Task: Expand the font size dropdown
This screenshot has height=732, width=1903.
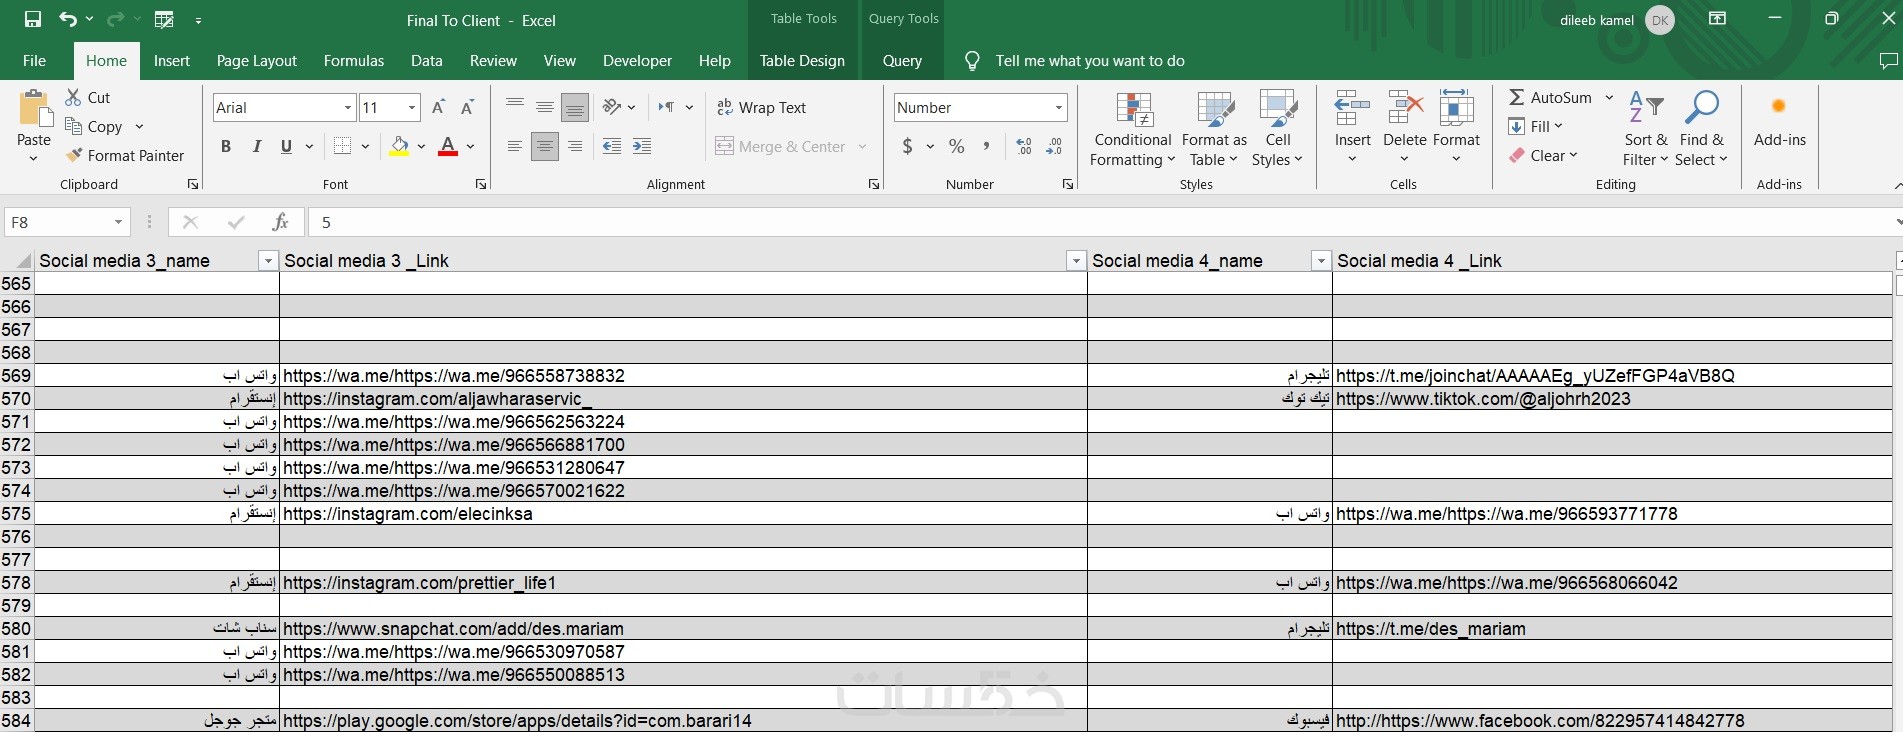Action: click(412, 107)
